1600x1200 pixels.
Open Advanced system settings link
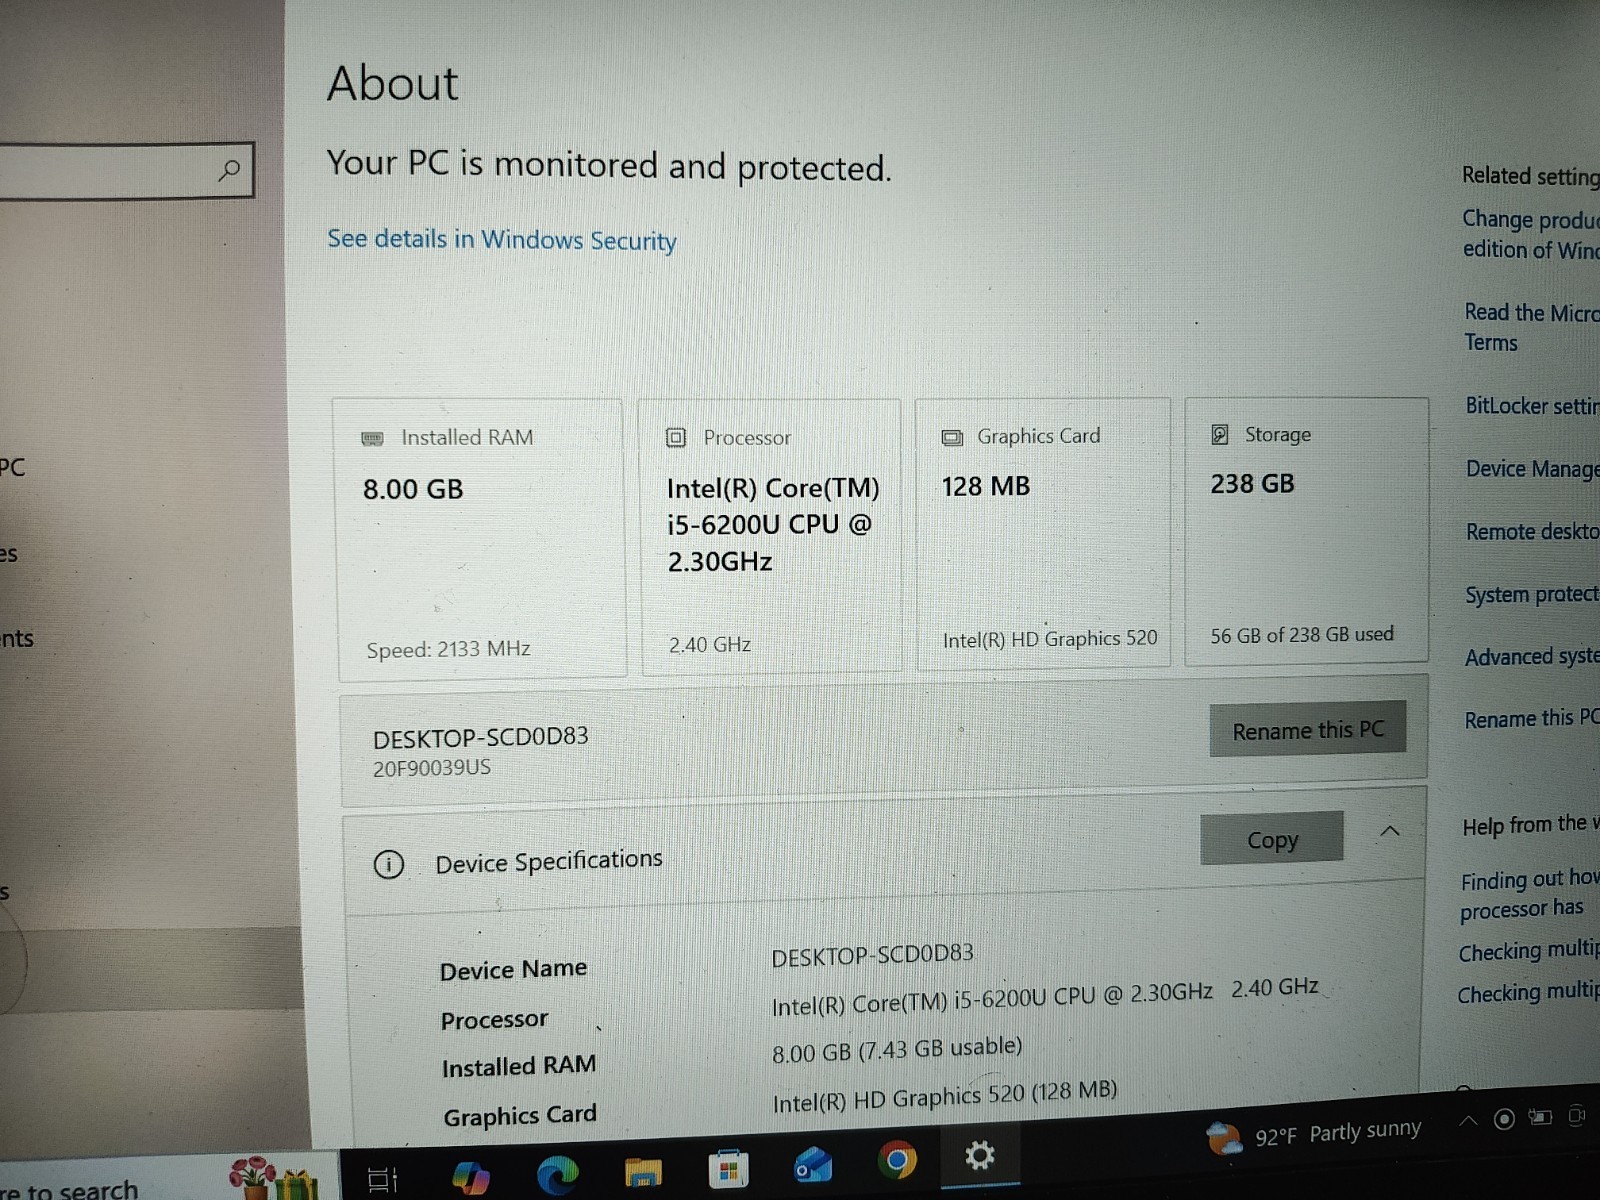point(1532,657)
